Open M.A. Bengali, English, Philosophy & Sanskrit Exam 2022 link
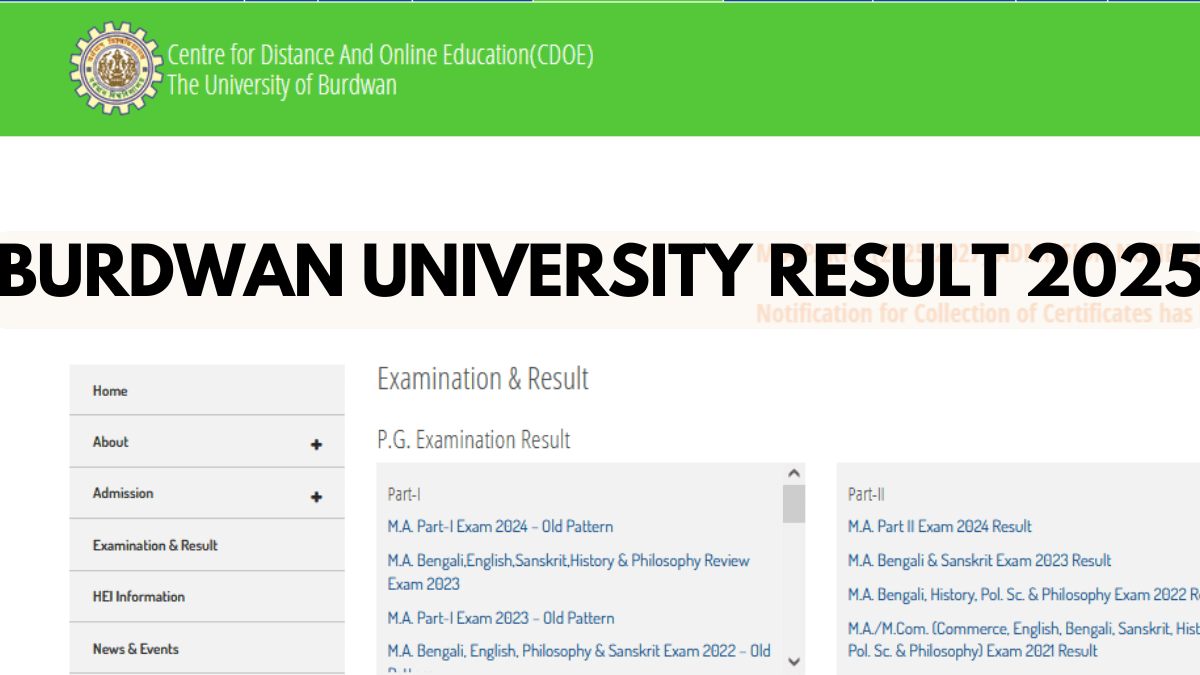The height and width of the screenshot is (675, 1200). 579,651
